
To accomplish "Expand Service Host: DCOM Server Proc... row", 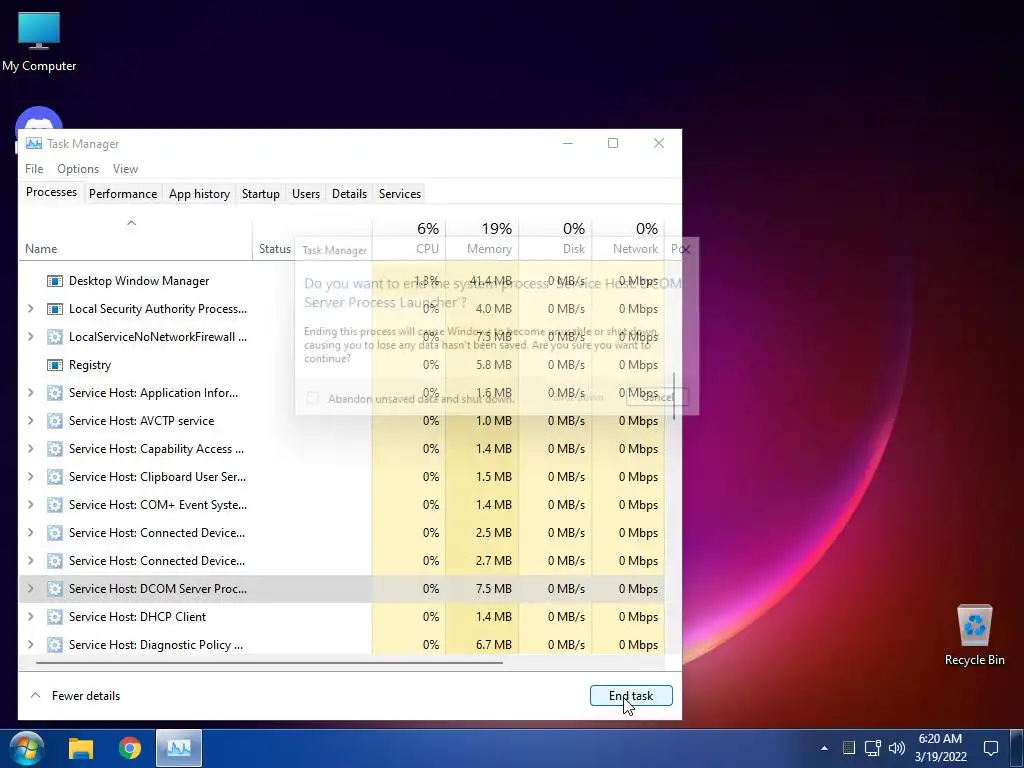I will pos(31,589).
